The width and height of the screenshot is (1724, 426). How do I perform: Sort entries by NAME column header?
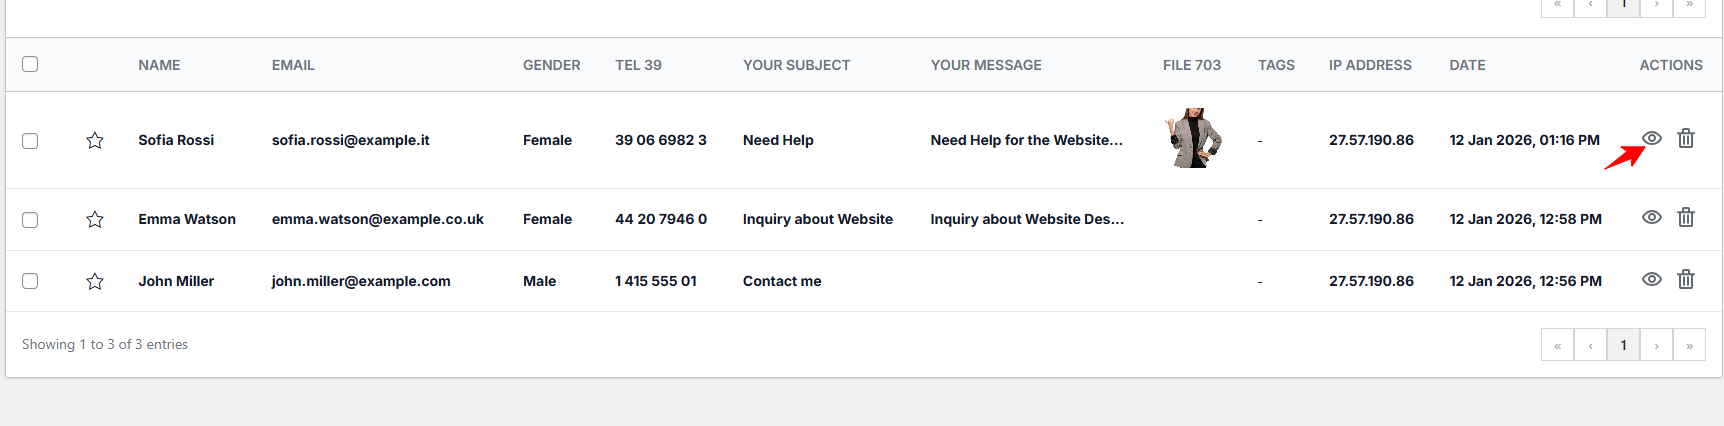click(x=159, y=65)
